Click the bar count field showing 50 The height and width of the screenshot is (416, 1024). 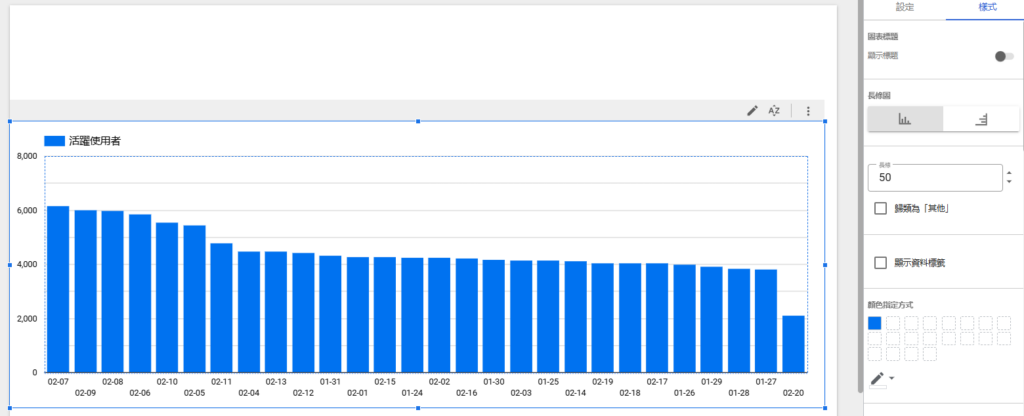935,178
